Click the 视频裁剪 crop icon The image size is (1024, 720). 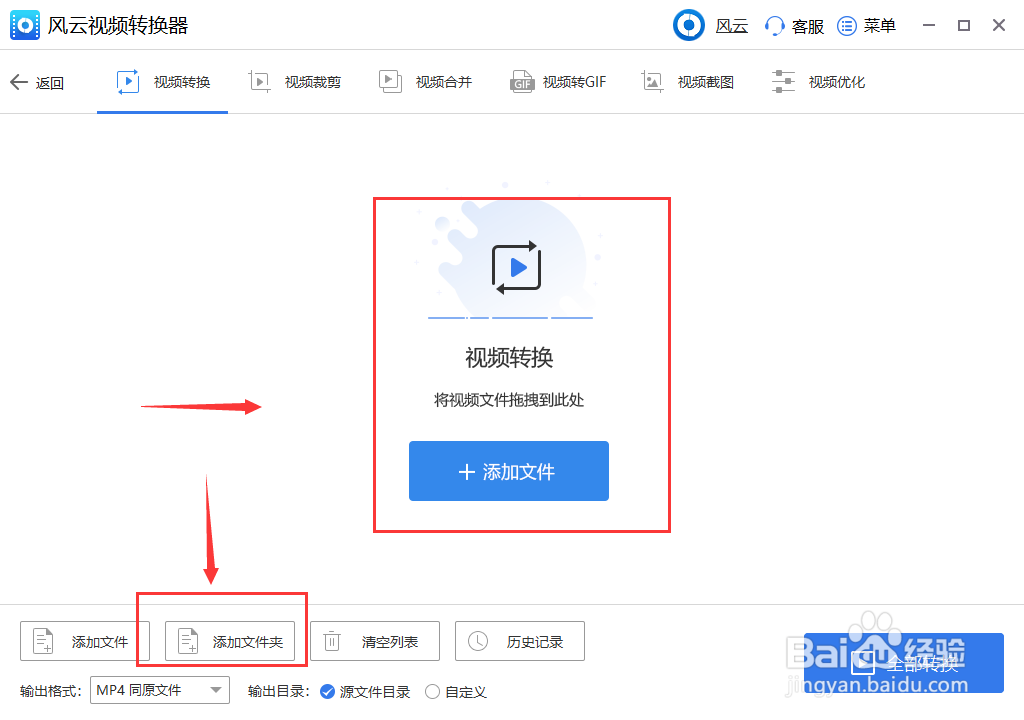[259, 82]
